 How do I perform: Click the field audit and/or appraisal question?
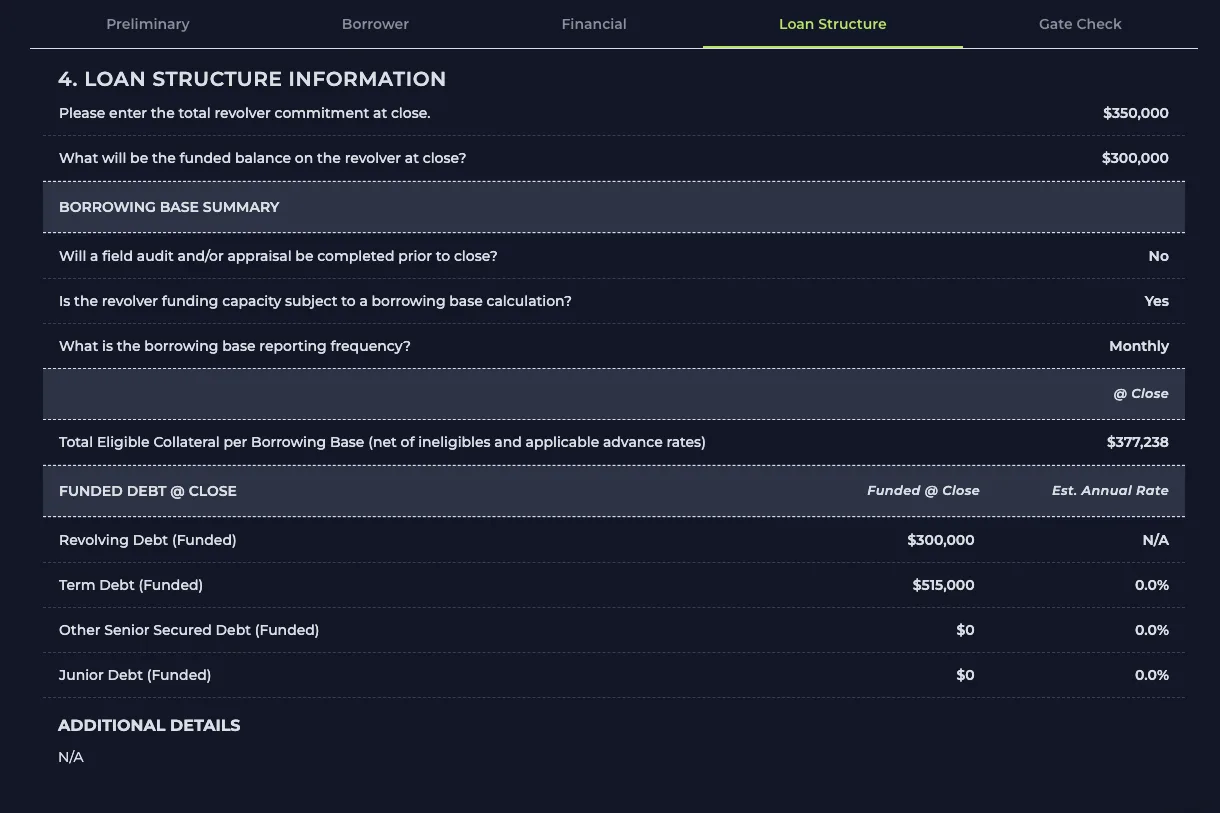point(278,256)
